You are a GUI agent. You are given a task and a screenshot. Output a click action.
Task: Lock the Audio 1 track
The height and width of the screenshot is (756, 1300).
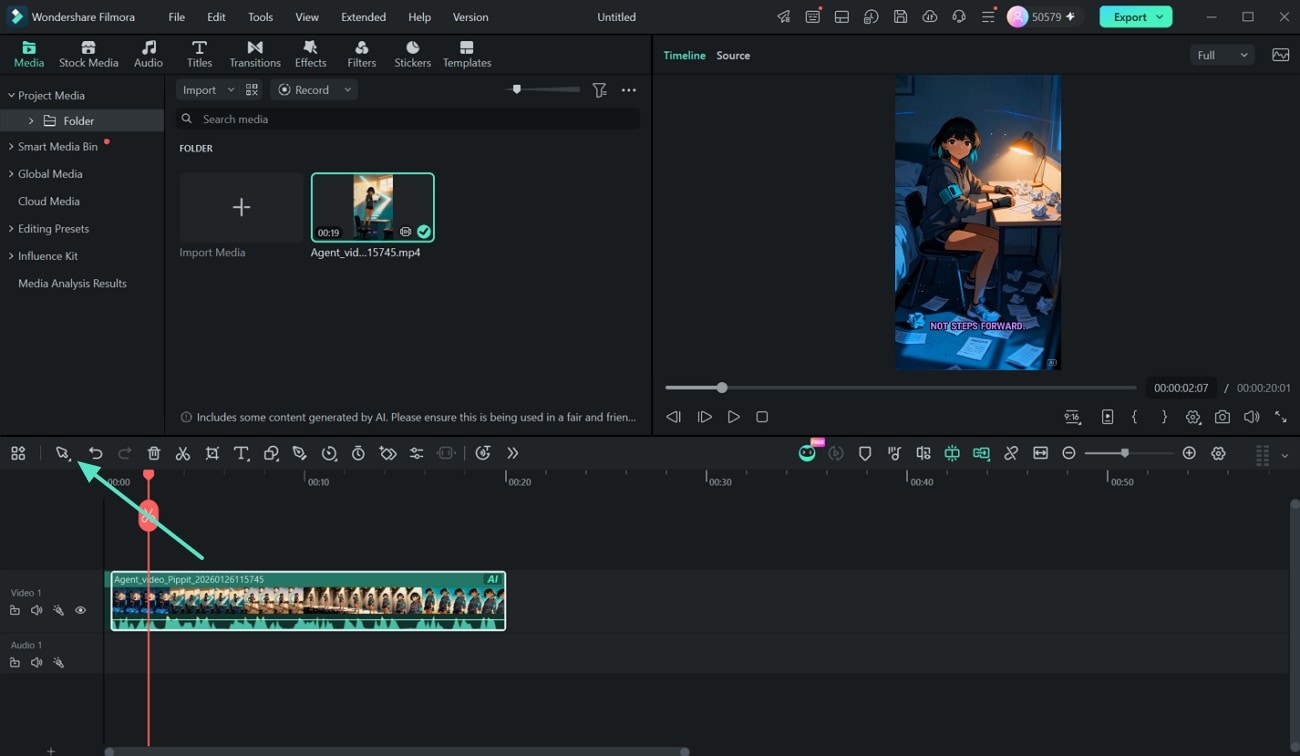coord(15,662)
